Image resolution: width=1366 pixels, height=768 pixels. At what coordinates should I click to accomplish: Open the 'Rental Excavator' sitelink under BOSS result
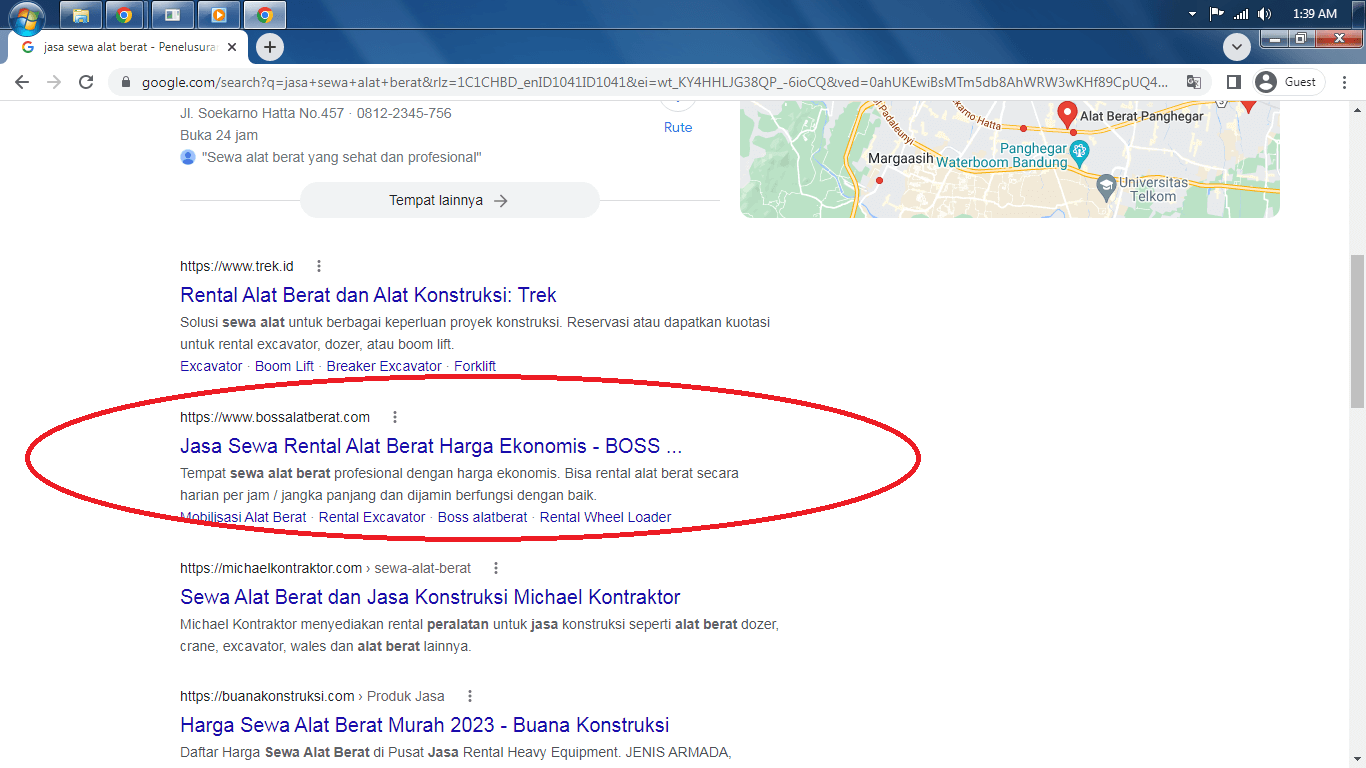tap(372, 517)
